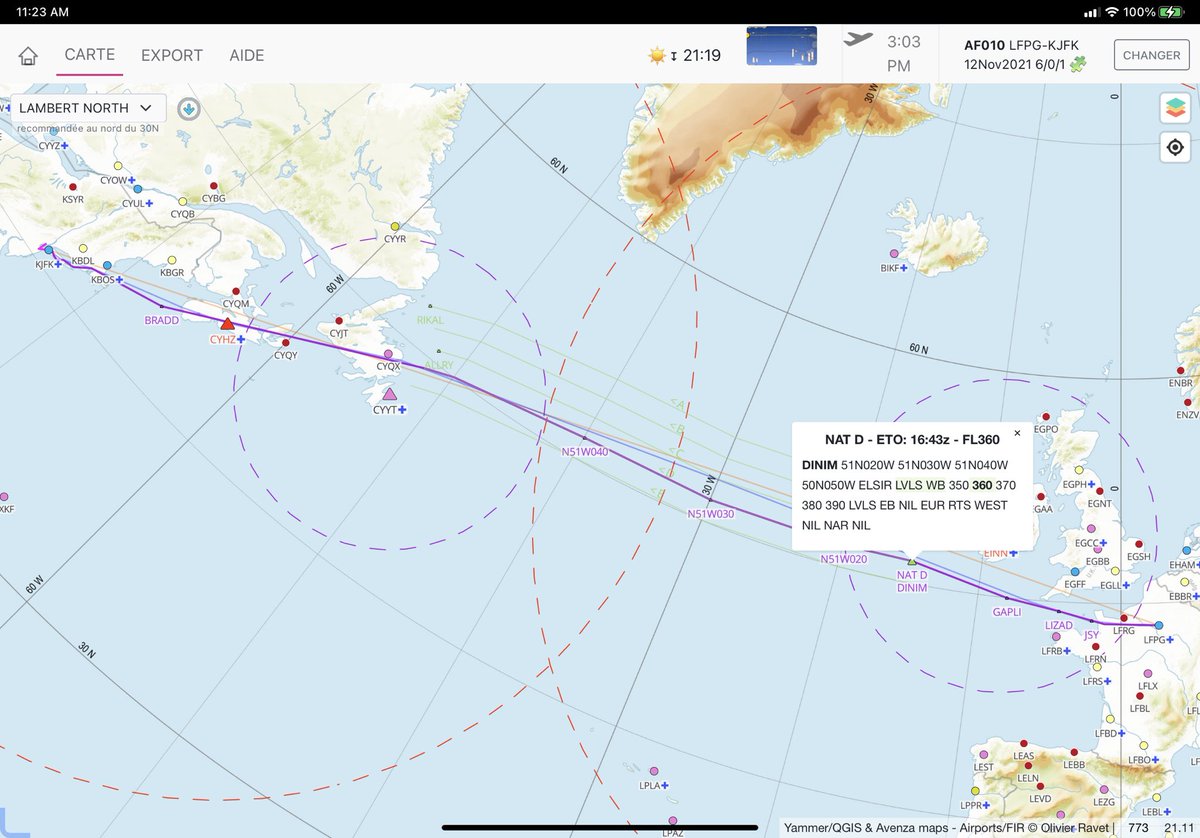
Task: Tap the puzzle piece icon
Action: point(1078,64)
